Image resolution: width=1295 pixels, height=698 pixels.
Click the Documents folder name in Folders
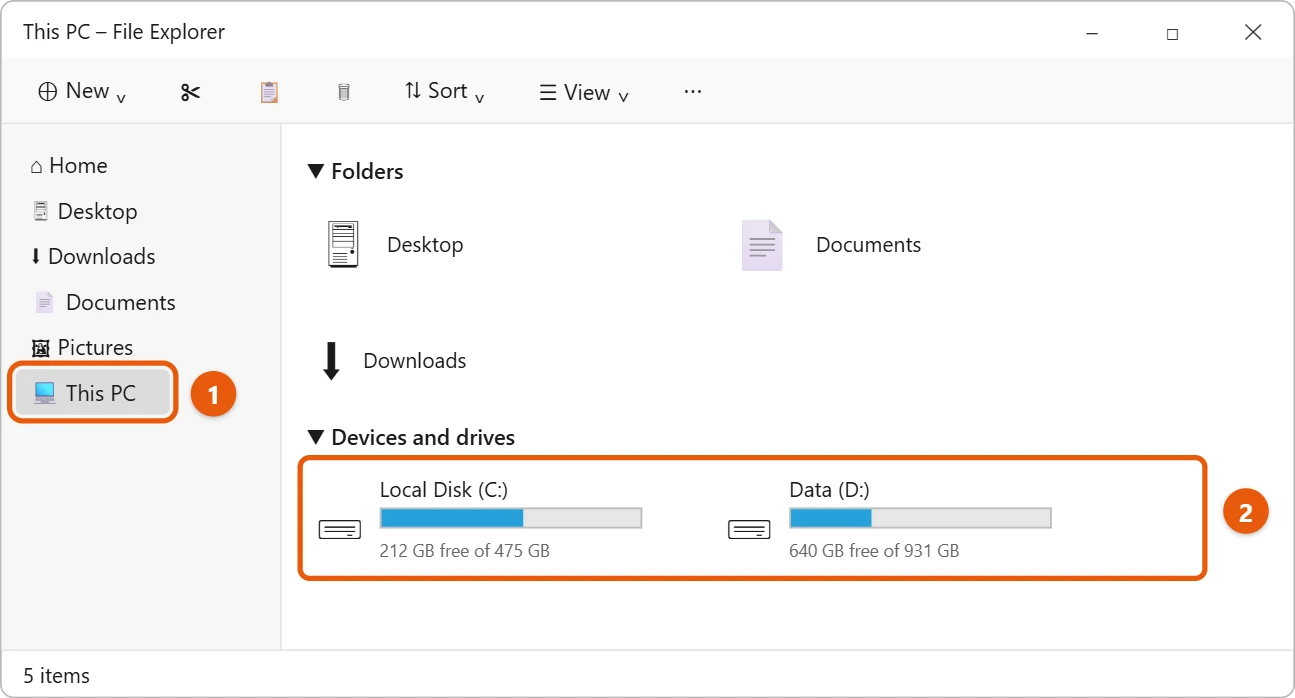pos(868,245)
